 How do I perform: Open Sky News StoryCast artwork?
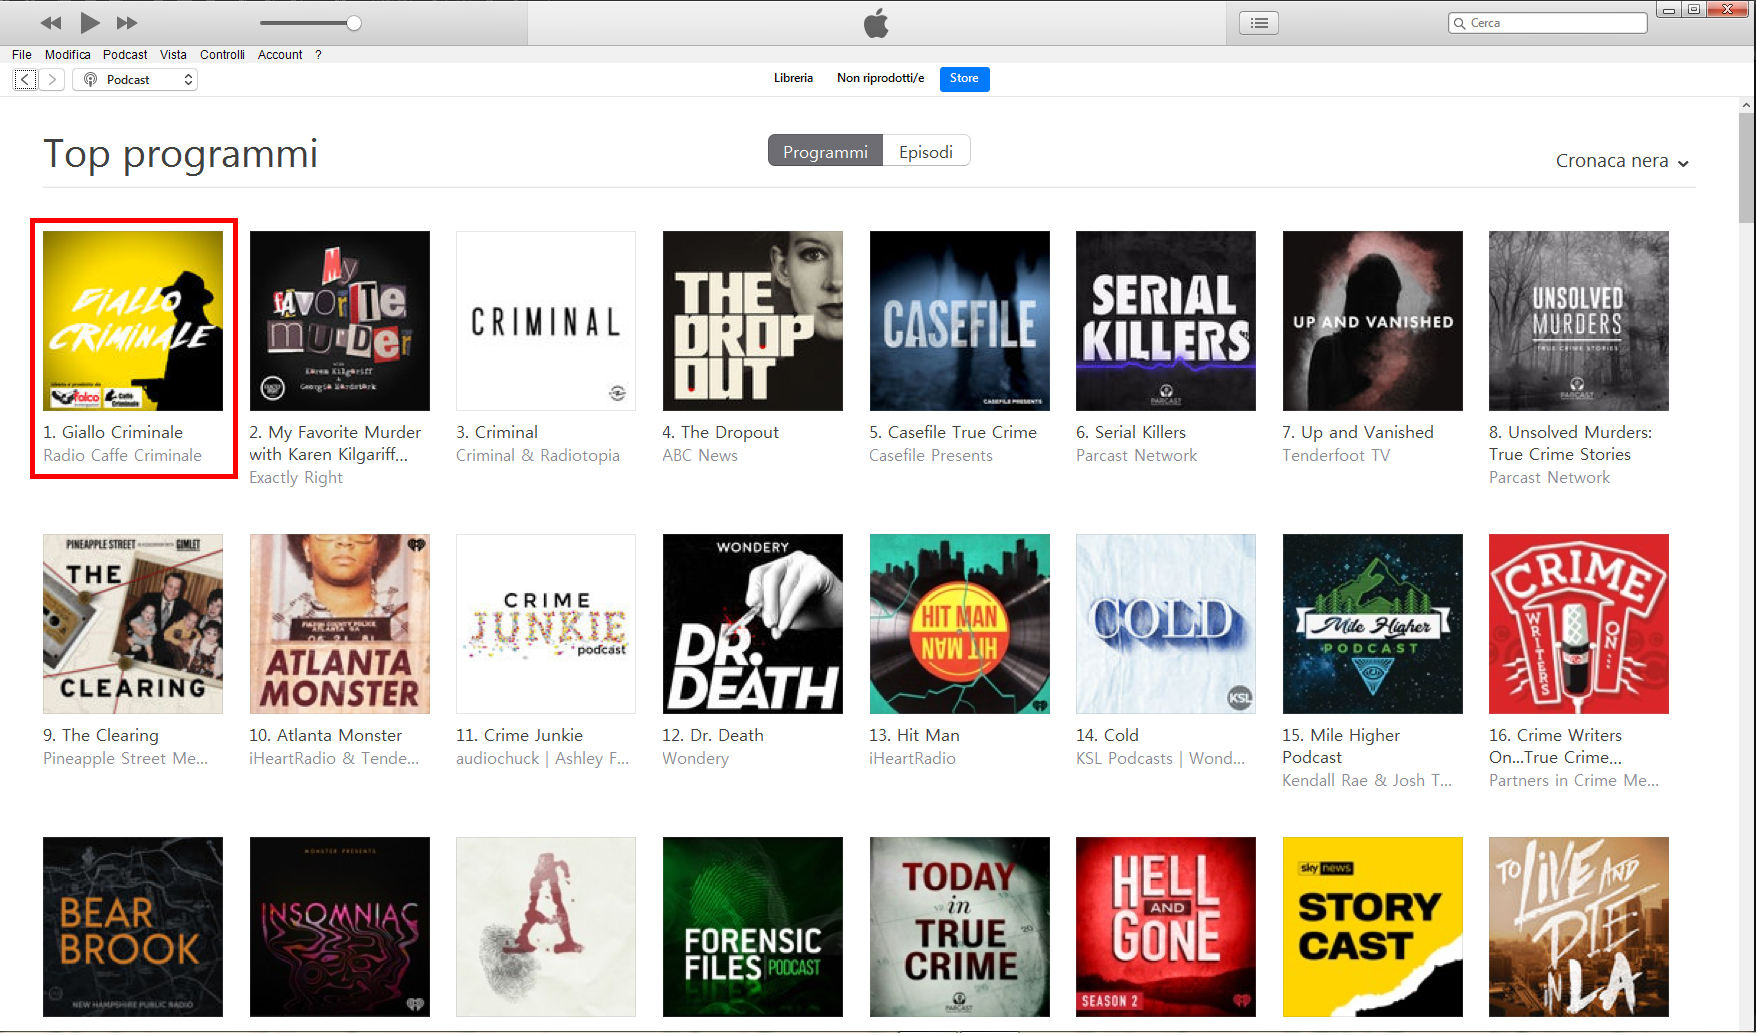click(1373, 927)
